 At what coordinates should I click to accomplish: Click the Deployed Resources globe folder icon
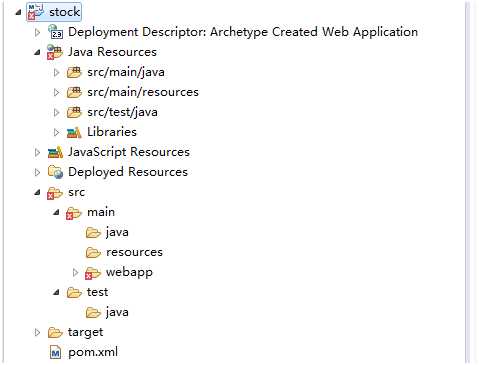55,172
